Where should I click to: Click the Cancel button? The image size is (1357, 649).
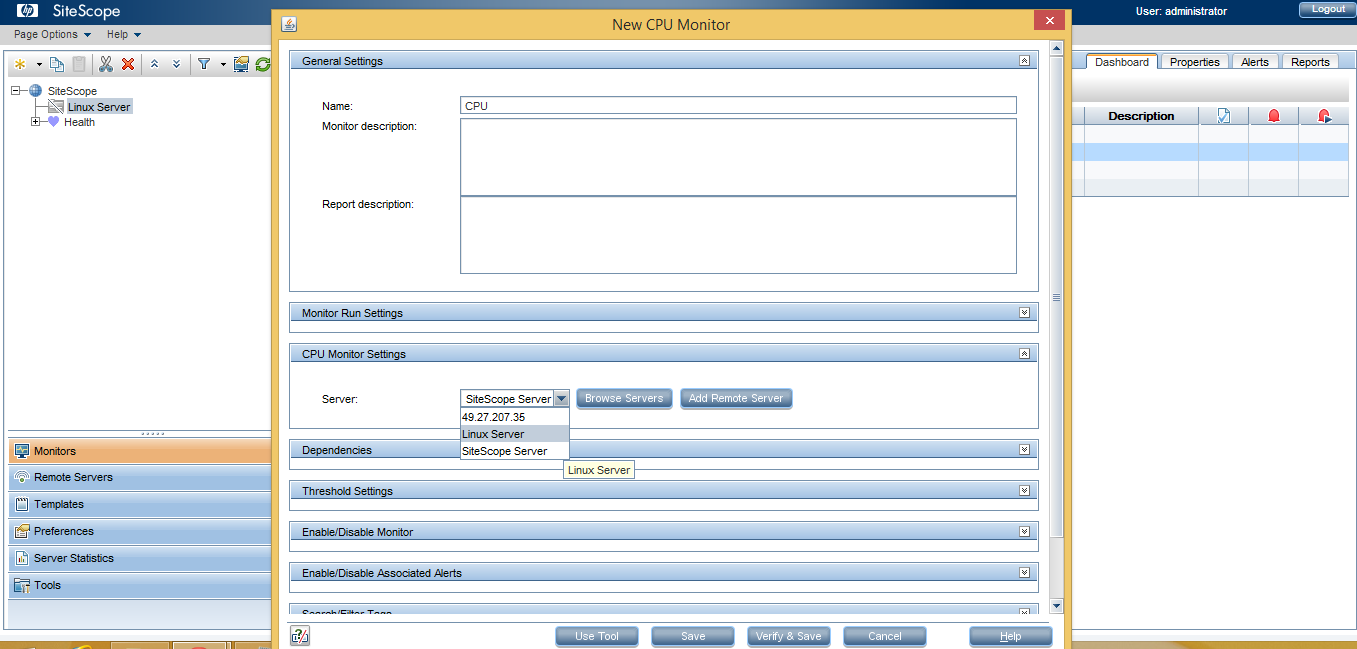click(x=885, y=636)
